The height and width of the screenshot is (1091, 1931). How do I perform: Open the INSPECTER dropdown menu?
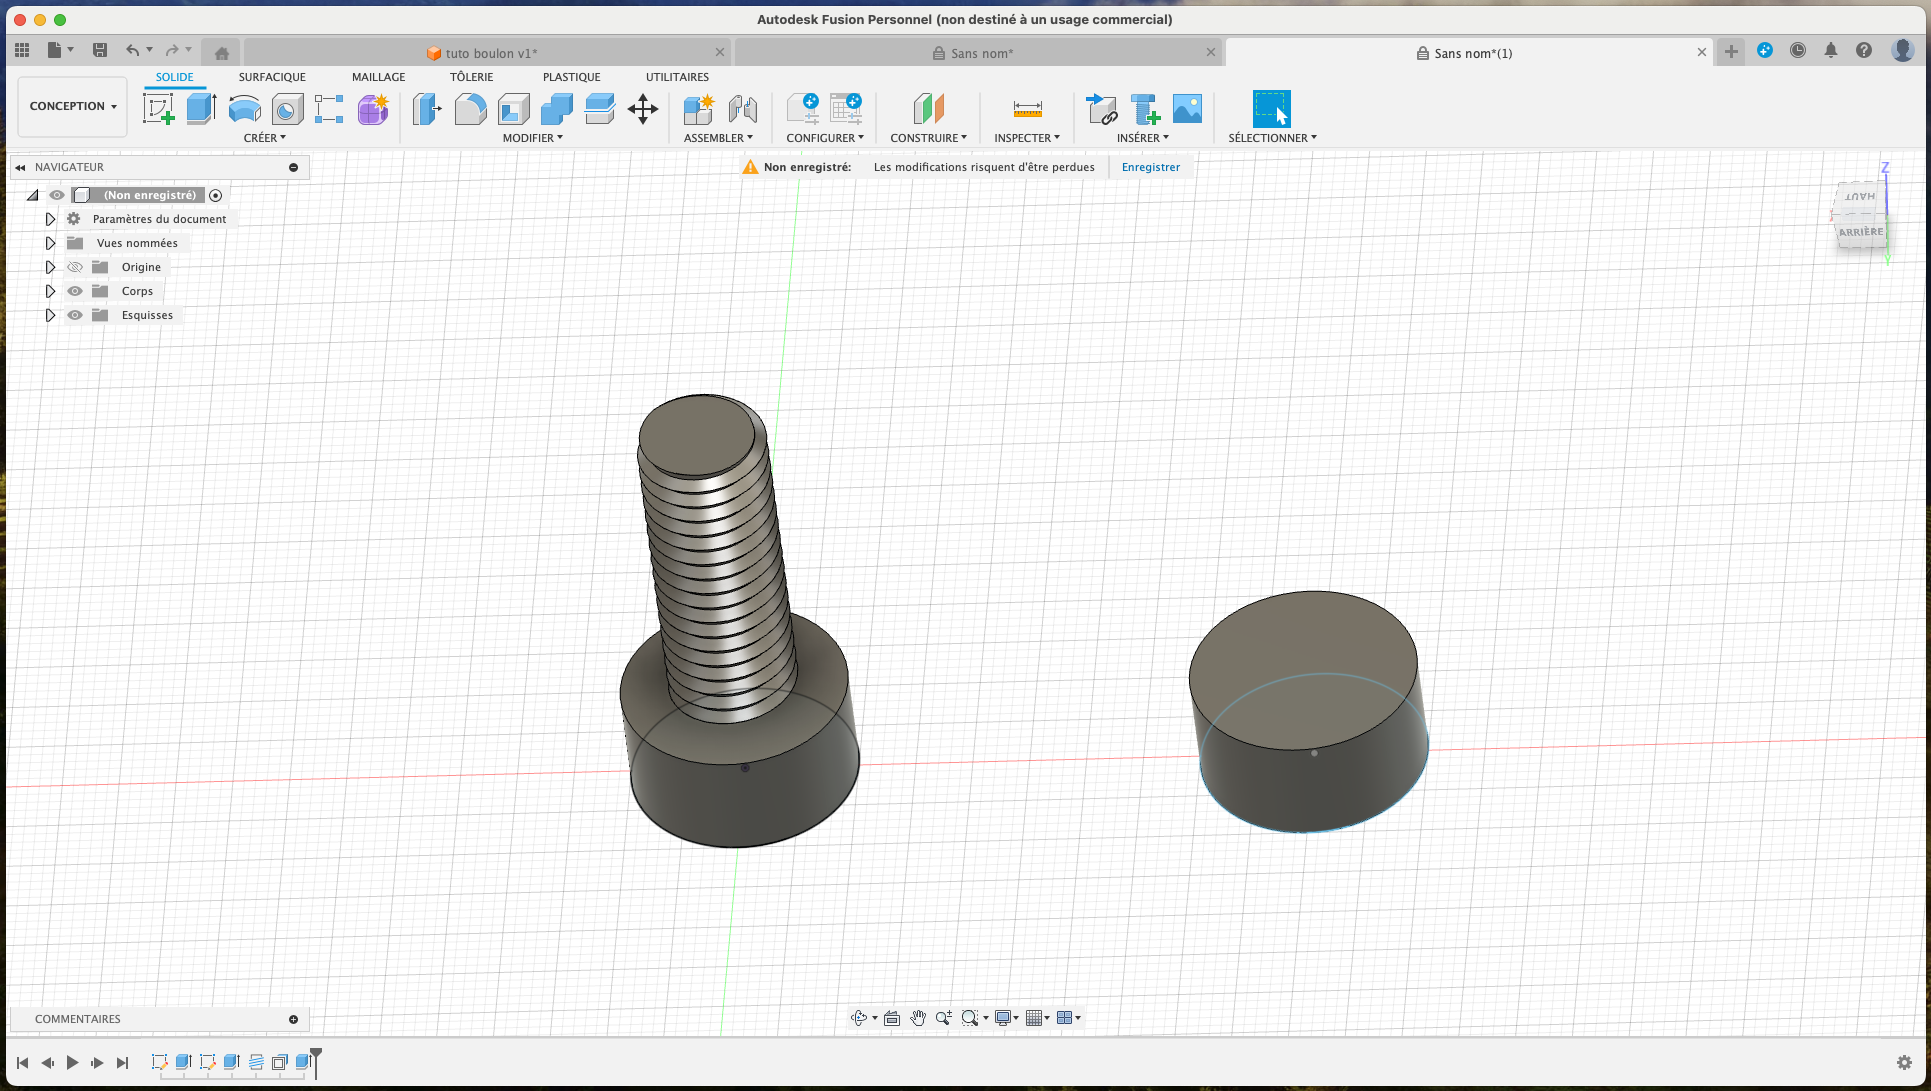(x=1027, y=138)
